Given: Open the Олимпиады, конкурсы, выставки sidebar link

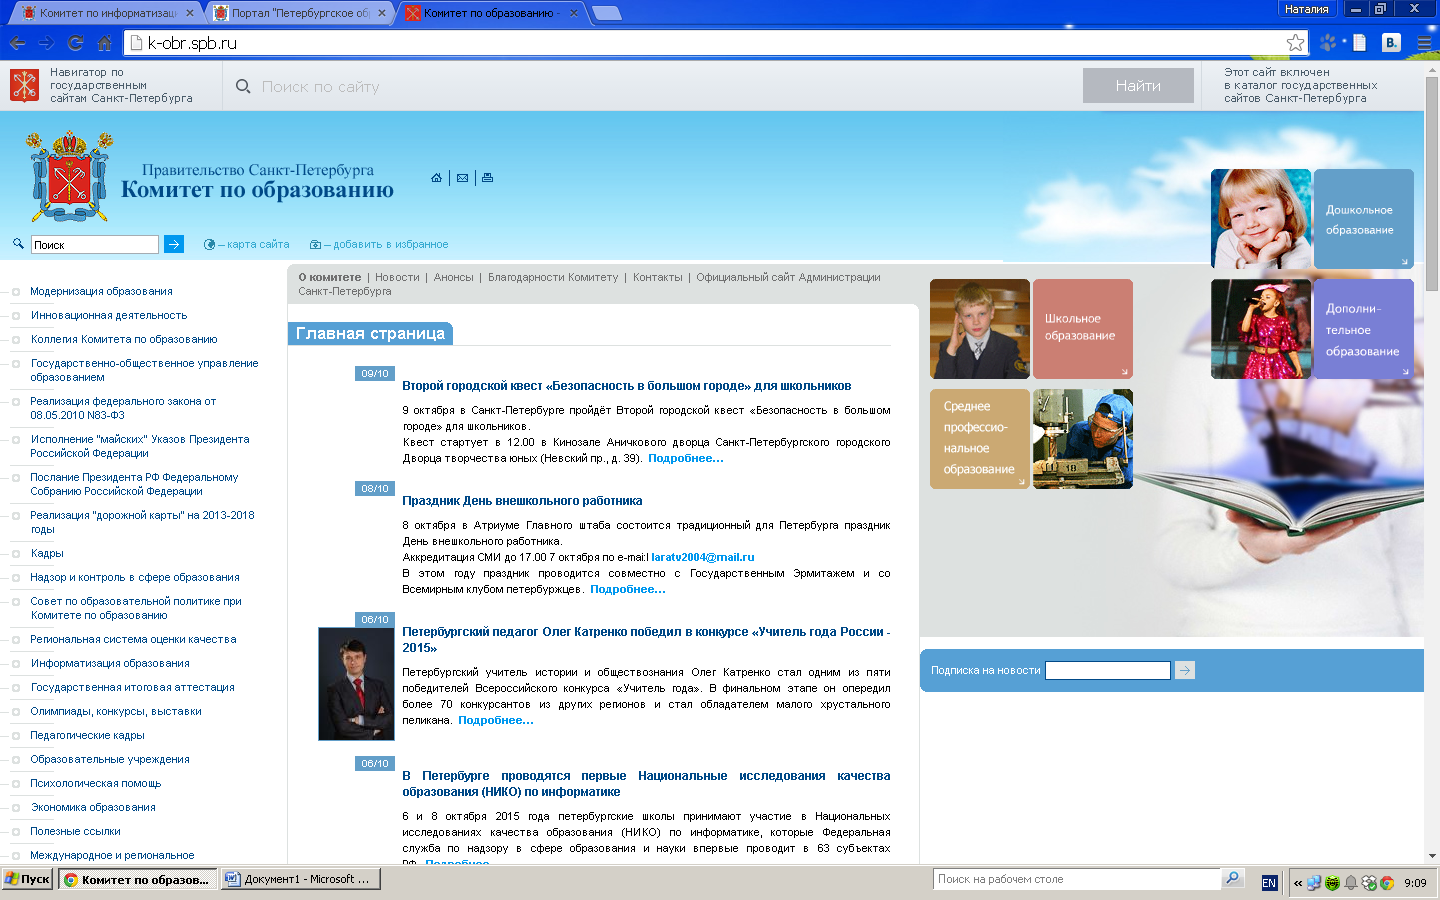Looking at the screenshot, I should pos(116,711).
